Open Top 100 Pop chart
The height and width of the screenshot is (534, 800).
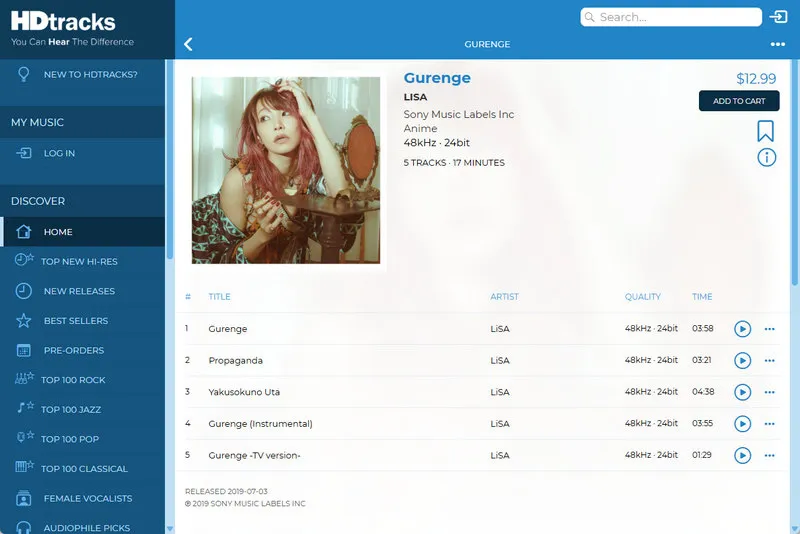coord(83,439)
